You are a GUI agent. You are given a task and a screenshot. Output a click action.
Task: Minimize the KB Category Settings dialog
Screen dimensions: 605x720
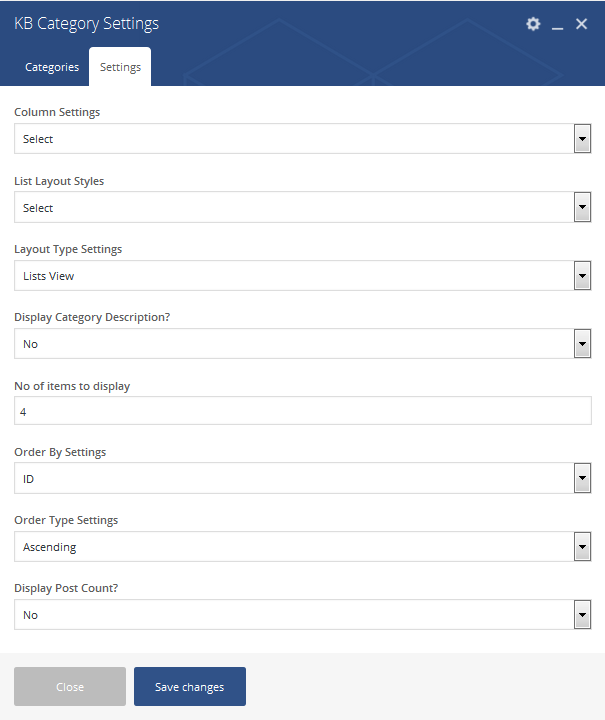coord(557,25)
